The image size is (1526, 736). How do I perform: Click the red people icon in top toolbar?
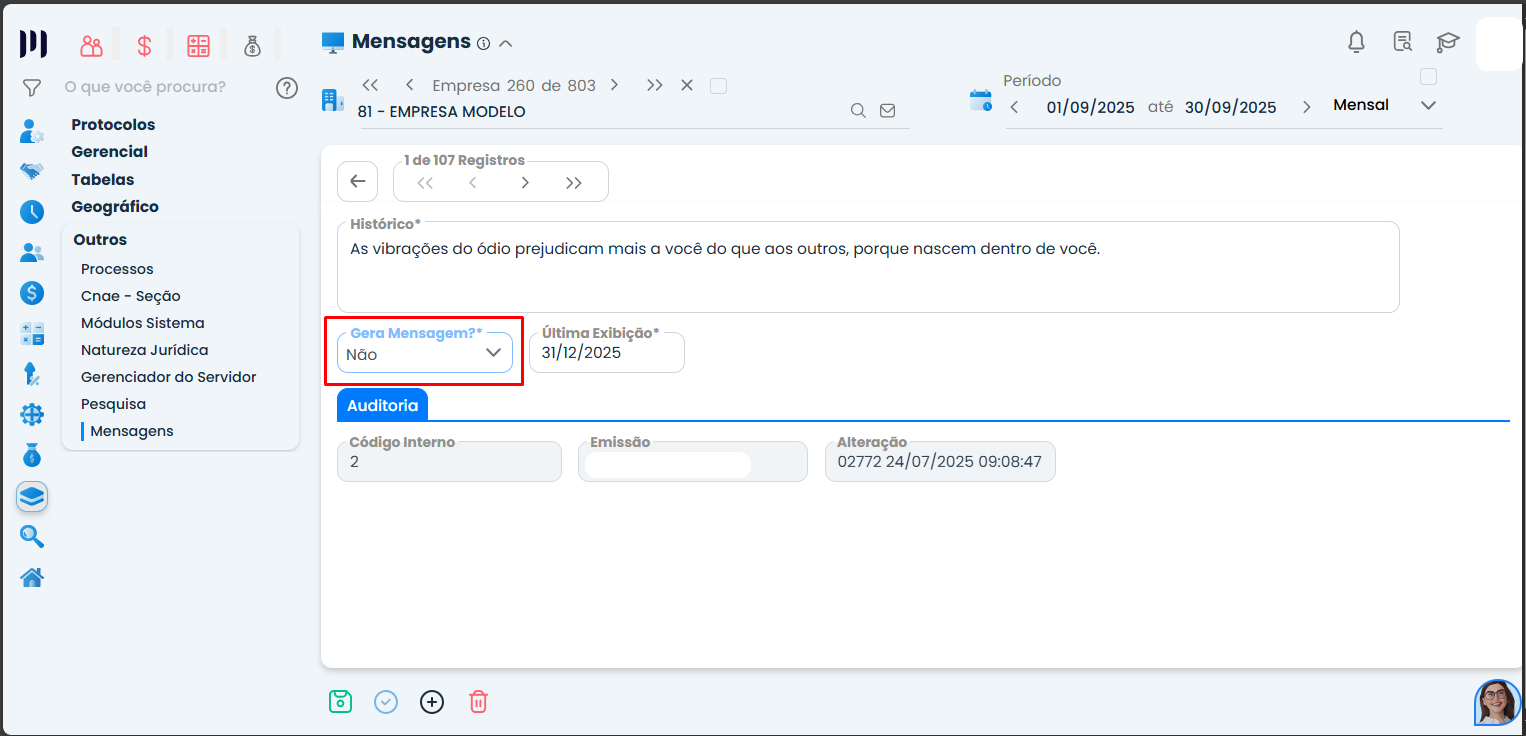[x=92, y=45]
